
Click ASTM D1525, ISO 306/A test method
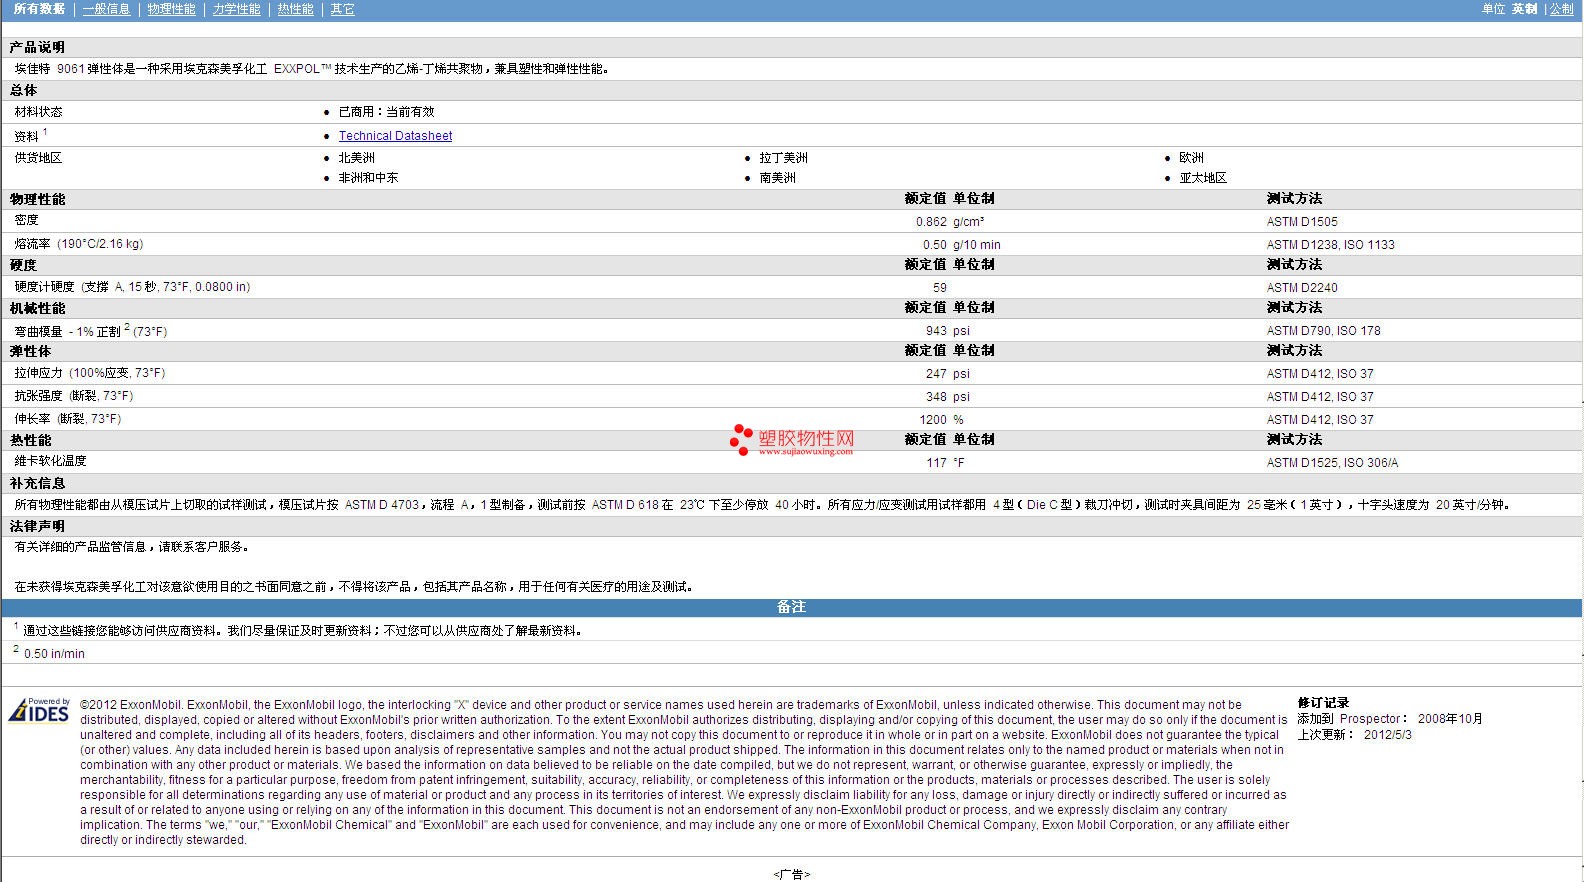pos(1332,463)
